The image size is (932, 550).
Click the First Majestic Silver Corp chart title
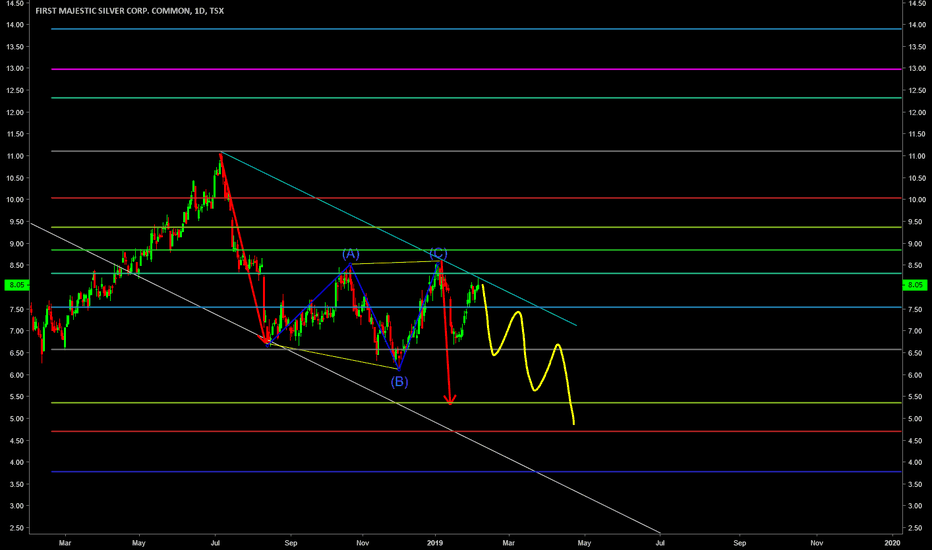click(129, 11)
